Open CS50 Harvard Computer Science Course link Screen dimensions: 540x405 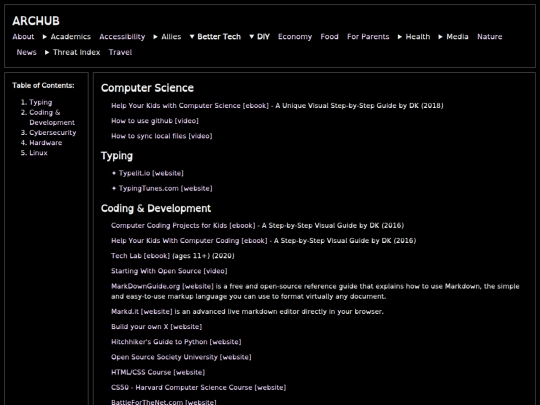click(x=198, y=387)
